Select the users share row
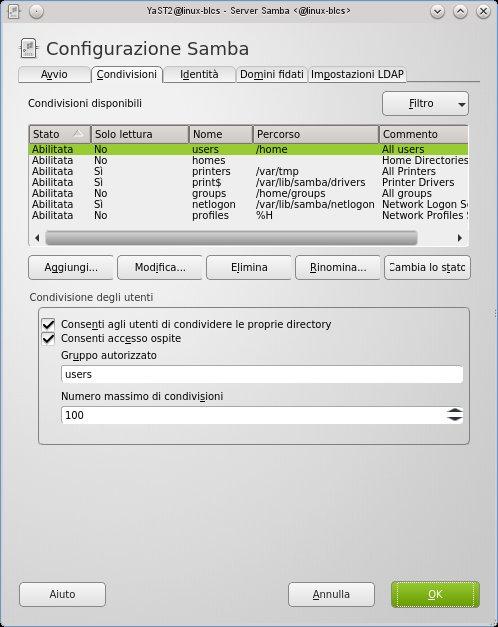498x627 pixels. [248, 149]
